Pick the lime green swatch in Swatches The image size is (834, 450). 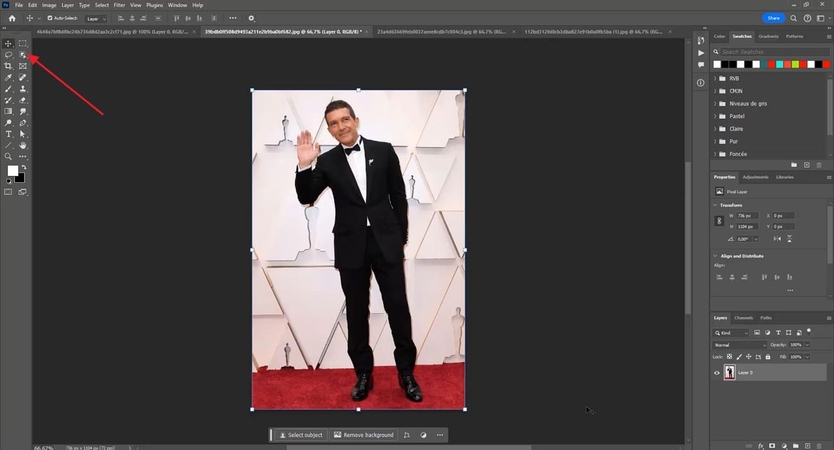(x=795, y=64)
